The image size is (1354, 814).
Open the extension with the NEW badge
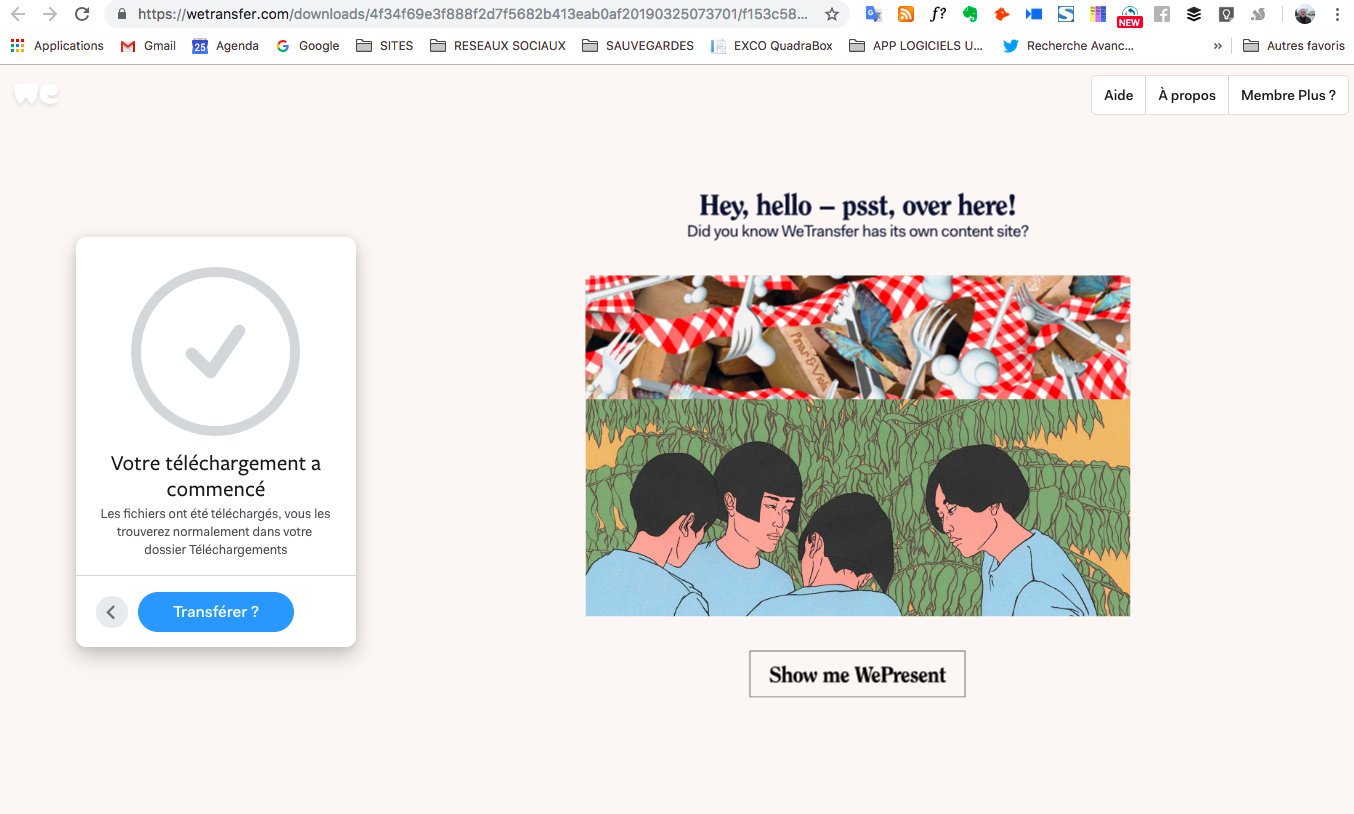point(1130,15)
